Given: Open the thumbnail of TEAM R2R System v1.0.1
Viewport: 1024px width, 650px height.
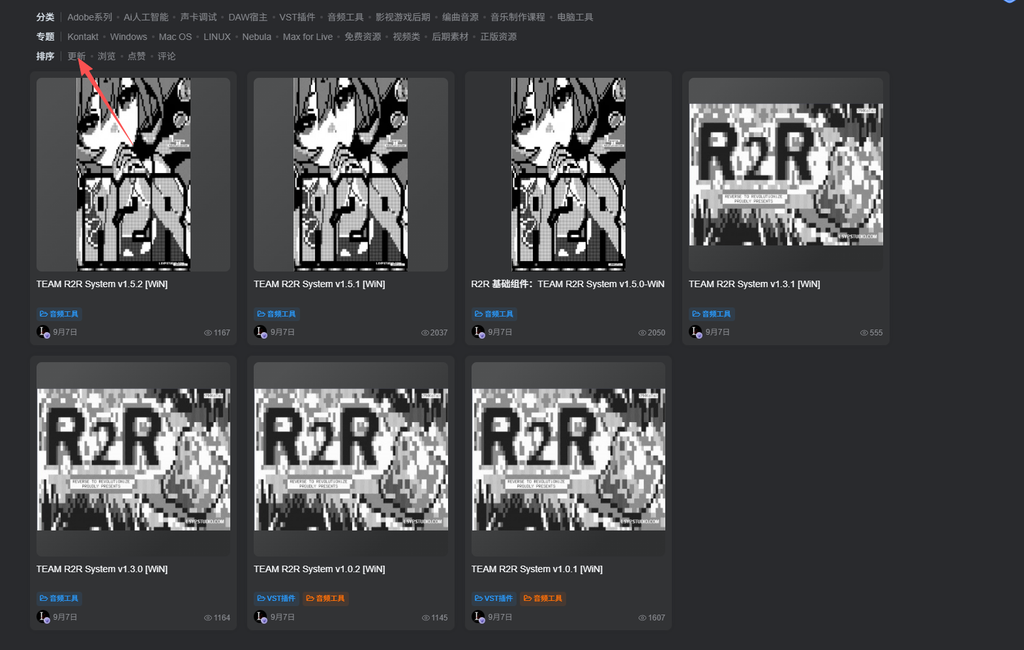Looking at the screenshot, I should (568, 459).
